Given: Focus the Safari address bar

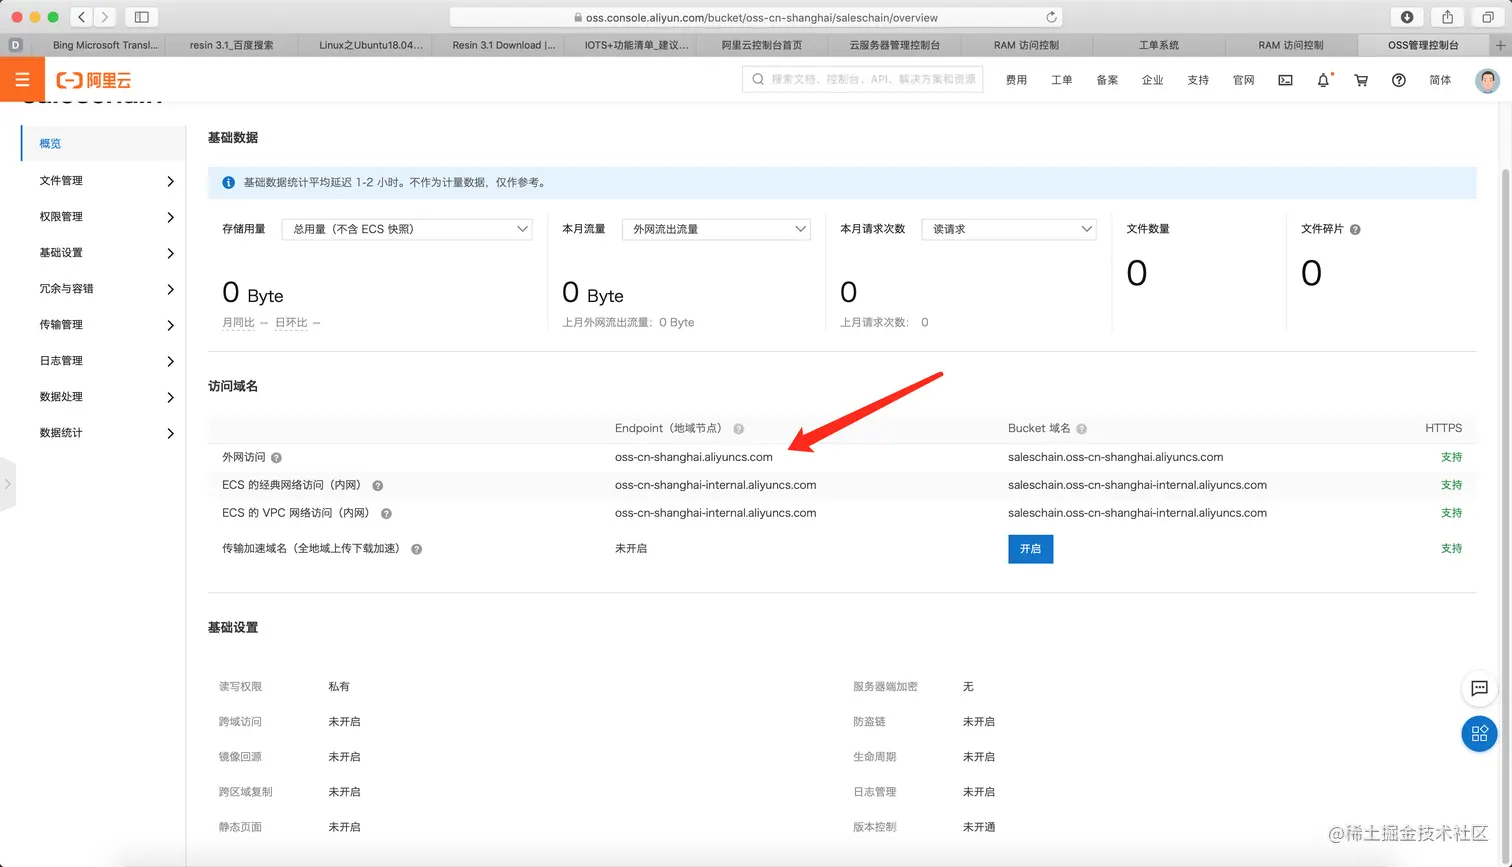Looking at the screenshot, I should click(x=755, y=17).
